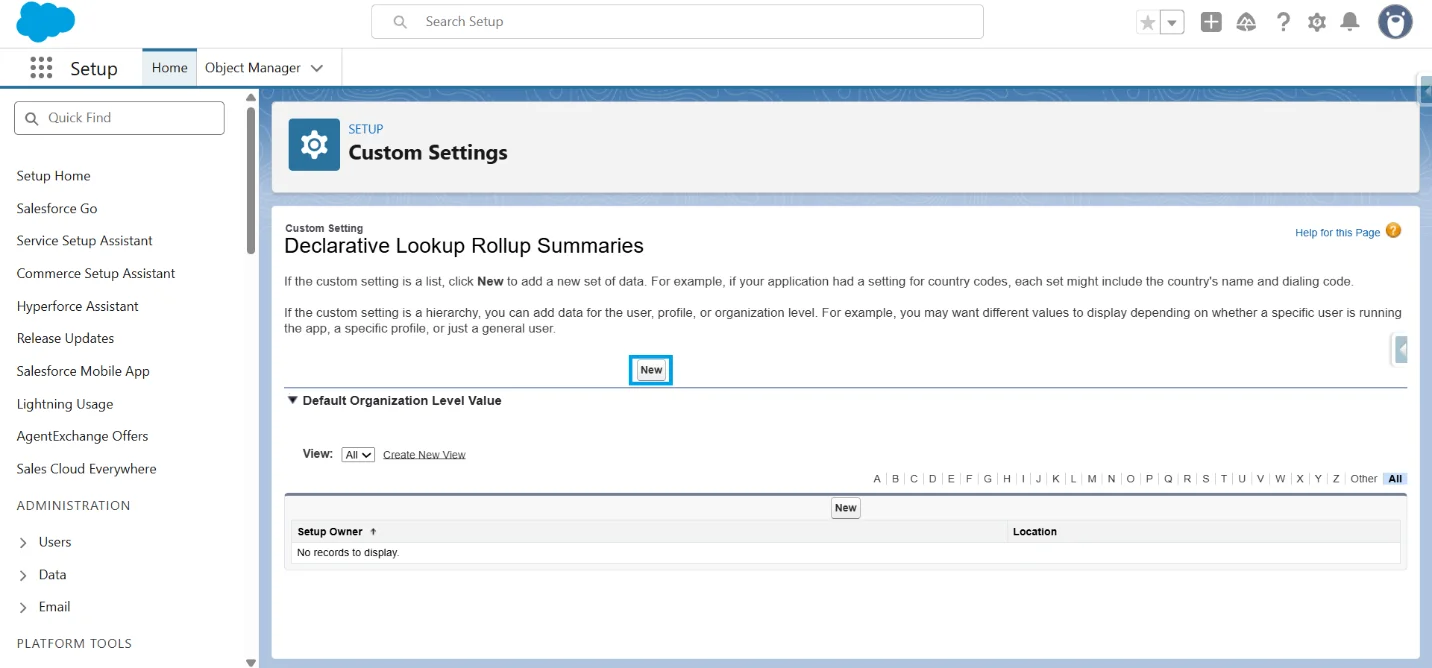
Task: Collapse Default Organization Level Value section
Action: pos(293,400)
